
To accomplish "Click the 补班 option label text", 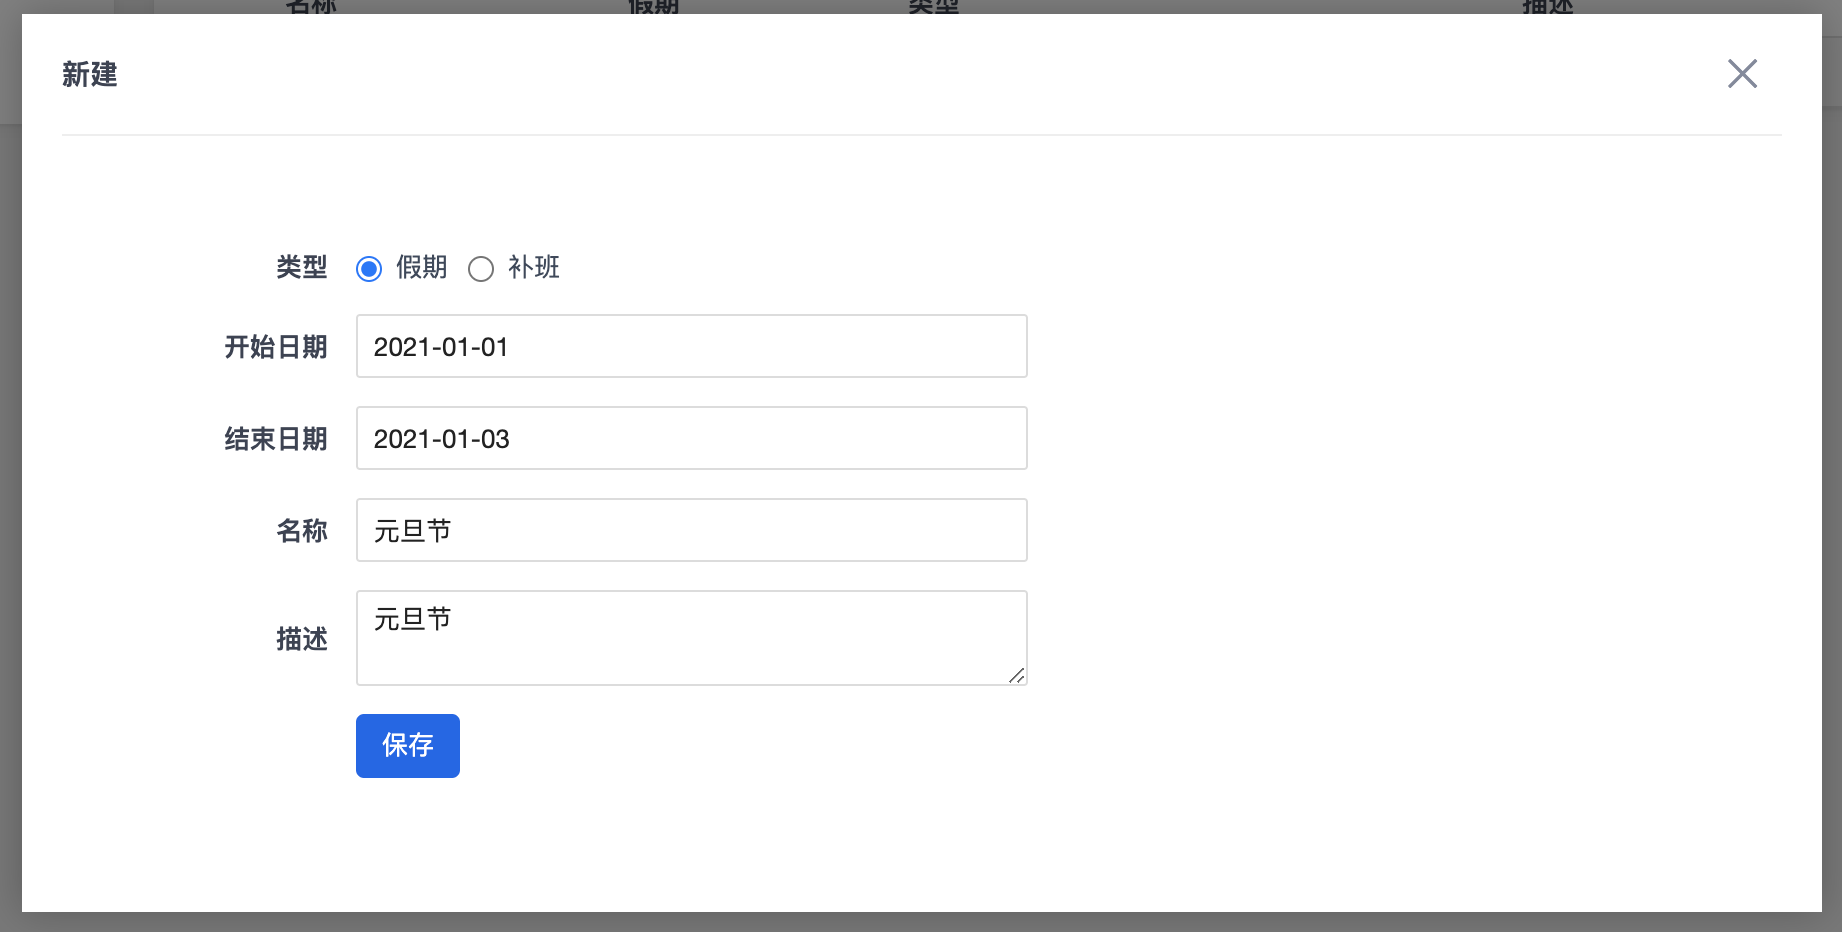I will coord(533,267).
